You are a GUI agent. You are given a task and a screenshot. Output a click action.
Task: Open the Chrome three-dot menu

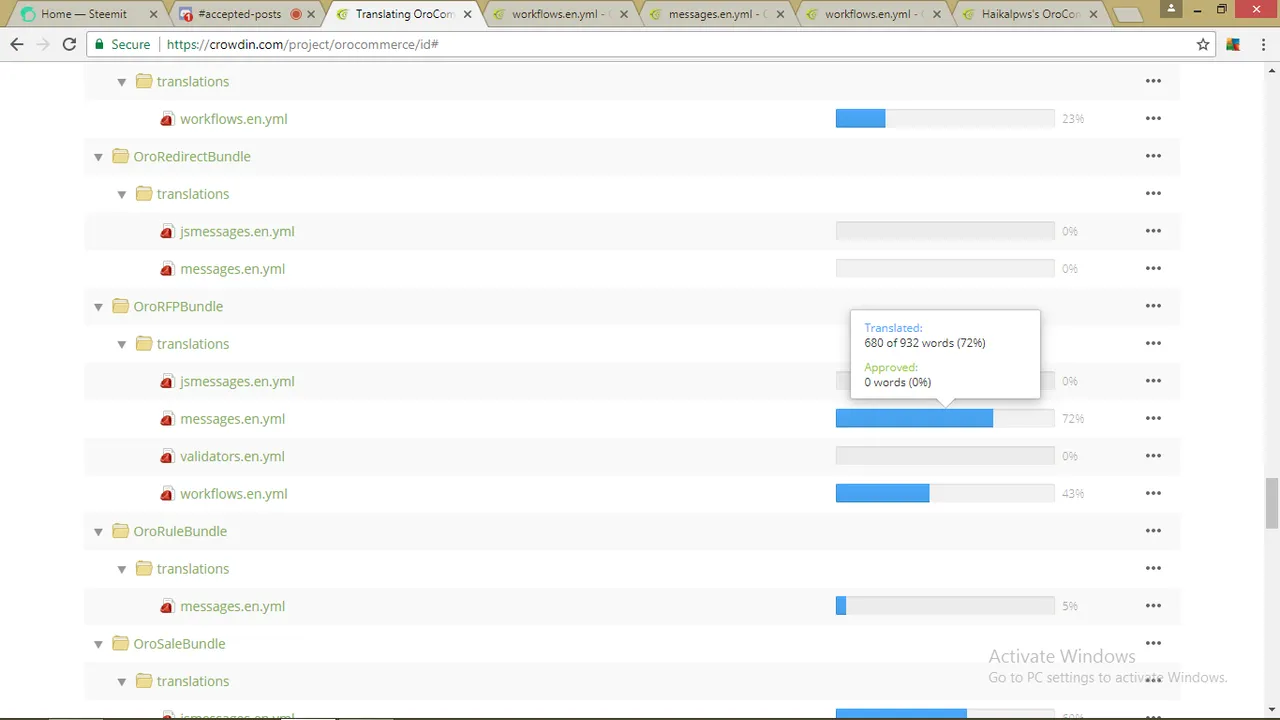click(1262, 45)
